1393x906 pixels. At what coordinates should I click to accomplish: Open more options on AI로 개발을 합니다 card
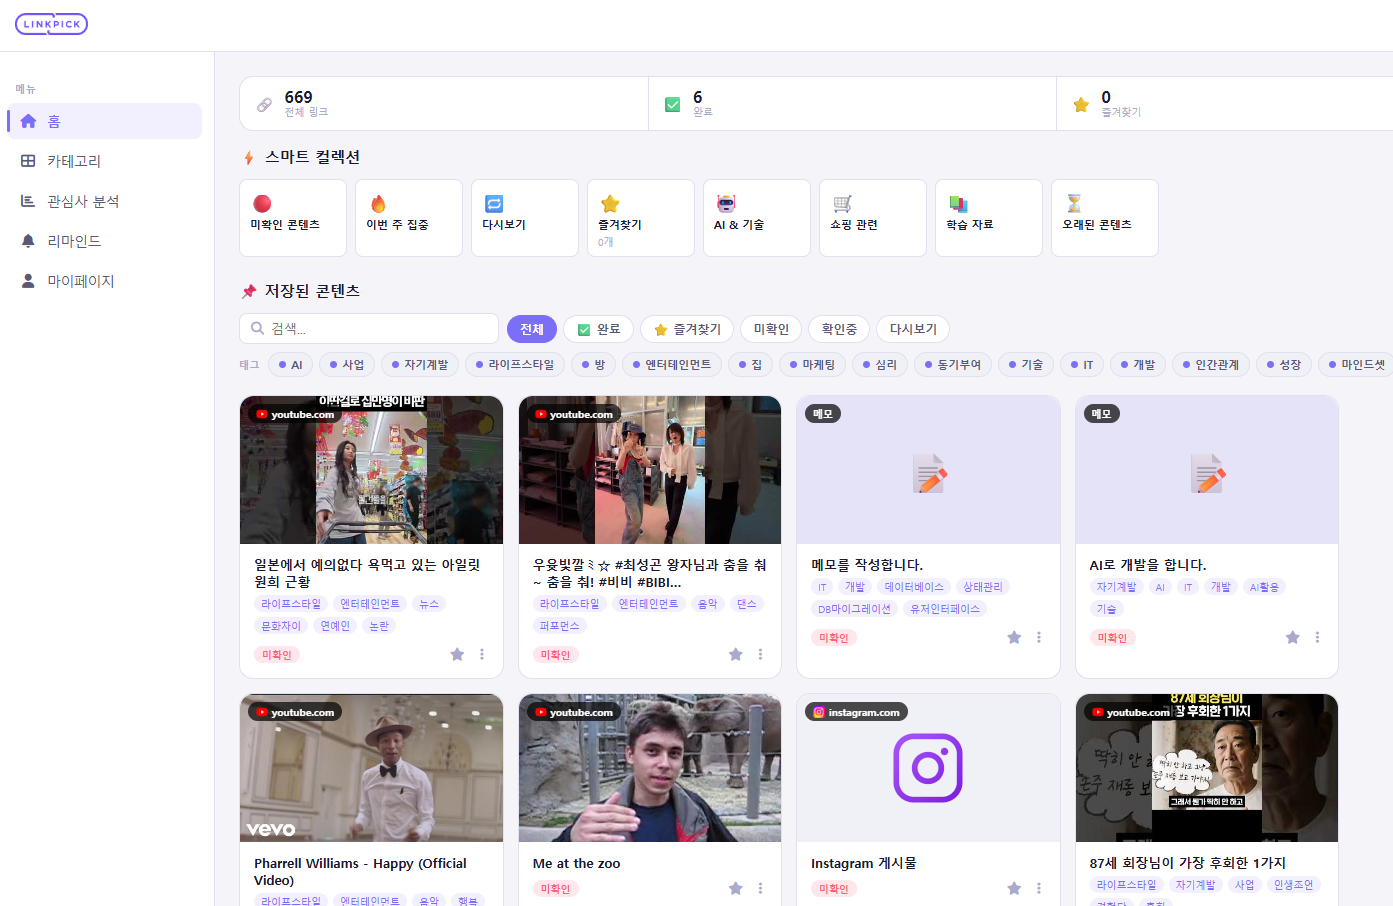[1317, 637]
